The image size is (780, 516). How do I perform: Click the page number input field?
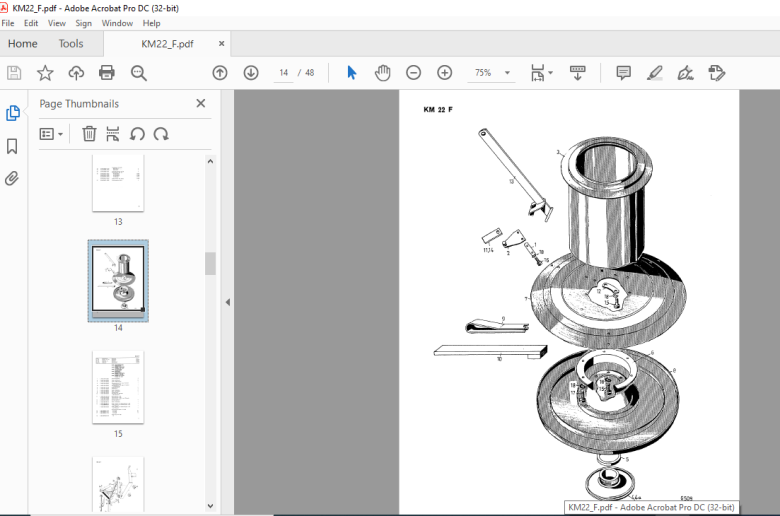point(284,73)
